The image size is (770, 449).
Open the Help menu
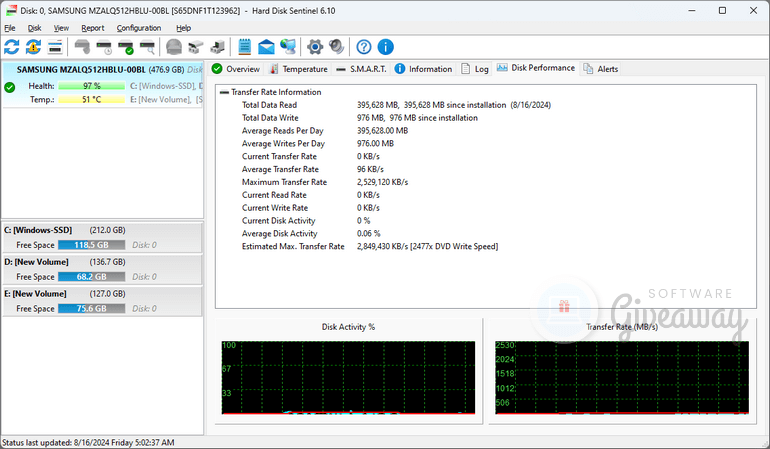pyautogui.click(x=184, y=28)
